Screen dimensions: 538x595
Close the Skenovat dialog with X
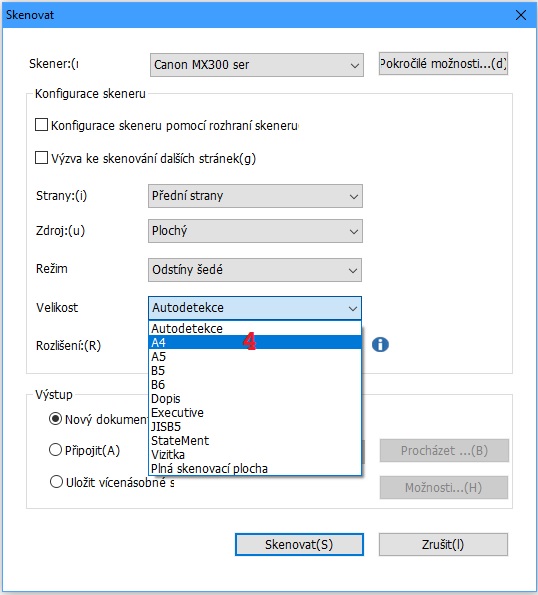(521, 15)
